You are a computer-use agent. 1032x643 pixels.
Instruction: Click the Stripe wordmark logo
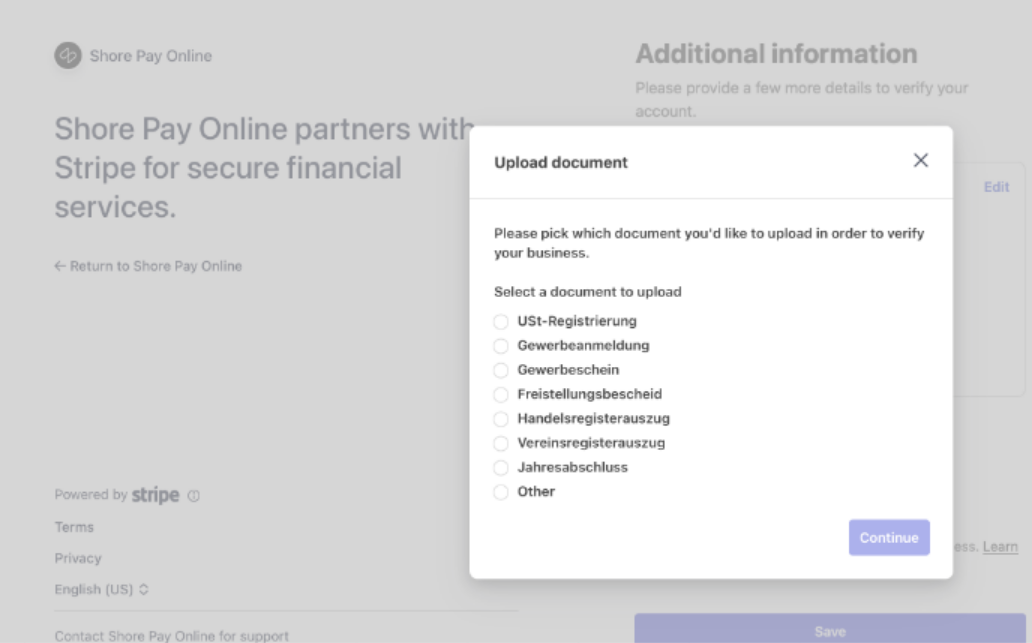[x=155, y=495]
